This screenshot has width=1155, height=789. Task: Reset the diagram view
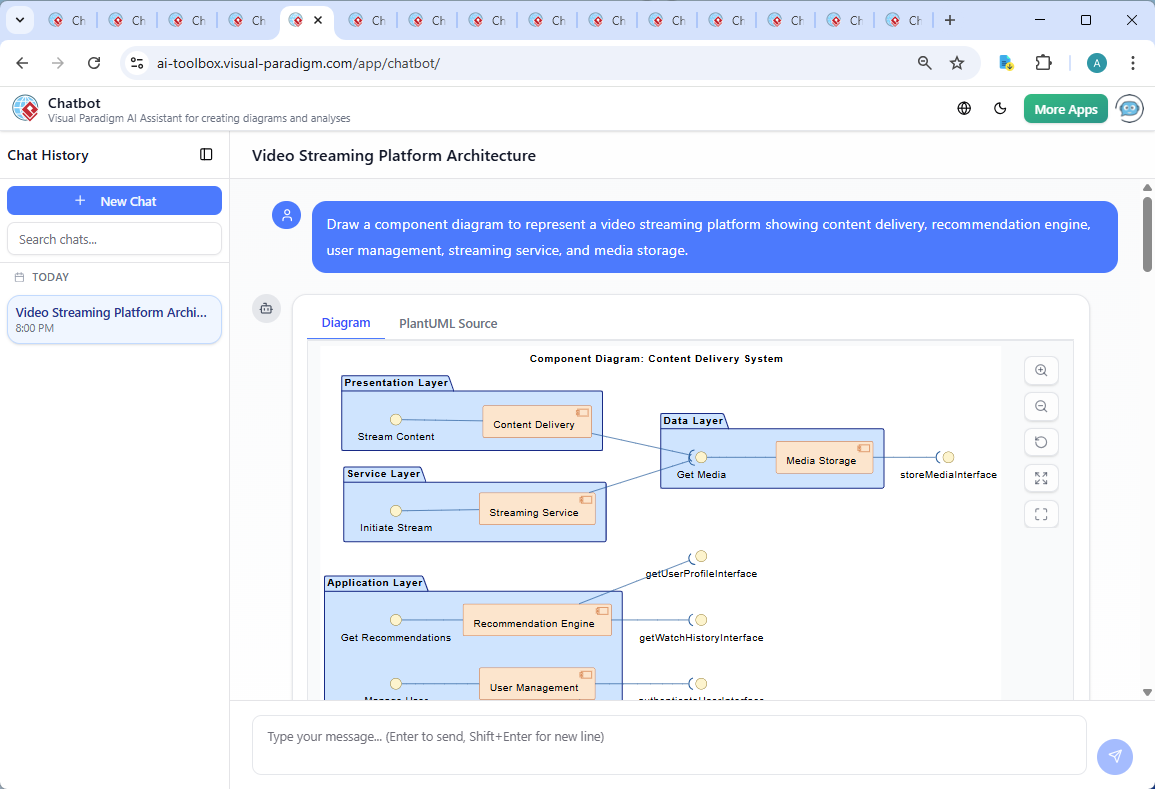1041,443
